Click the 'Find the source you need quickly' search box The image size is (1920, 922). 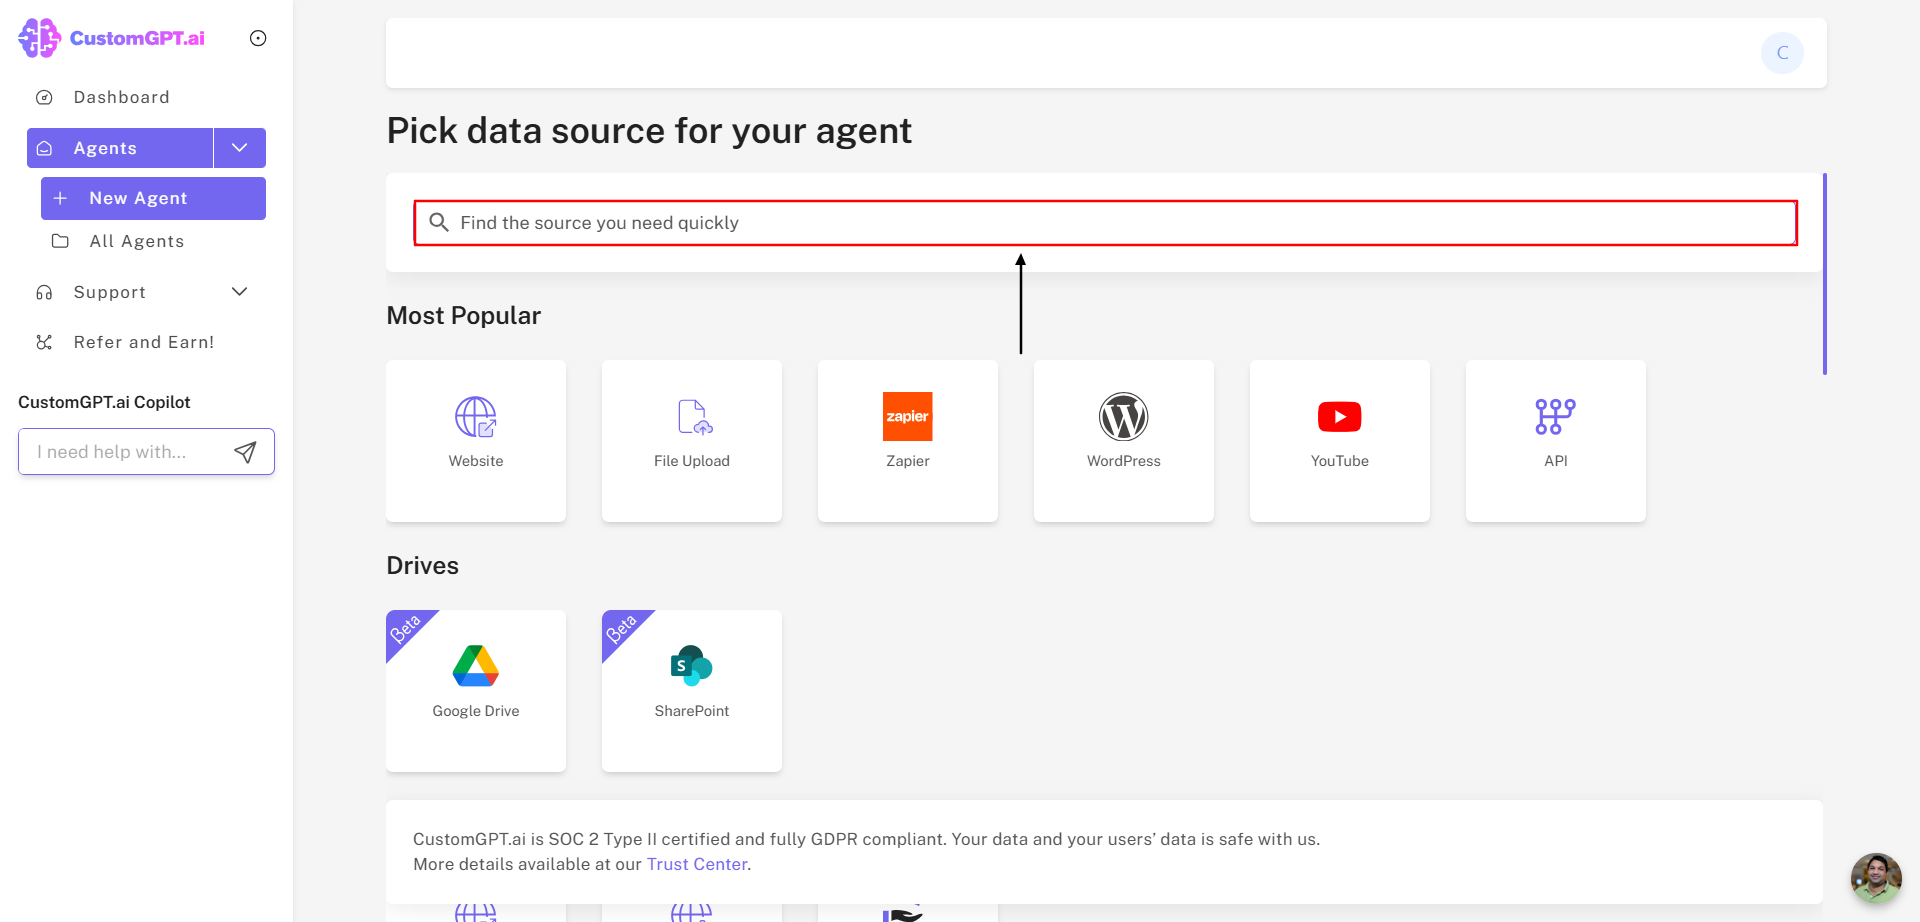1105,223
